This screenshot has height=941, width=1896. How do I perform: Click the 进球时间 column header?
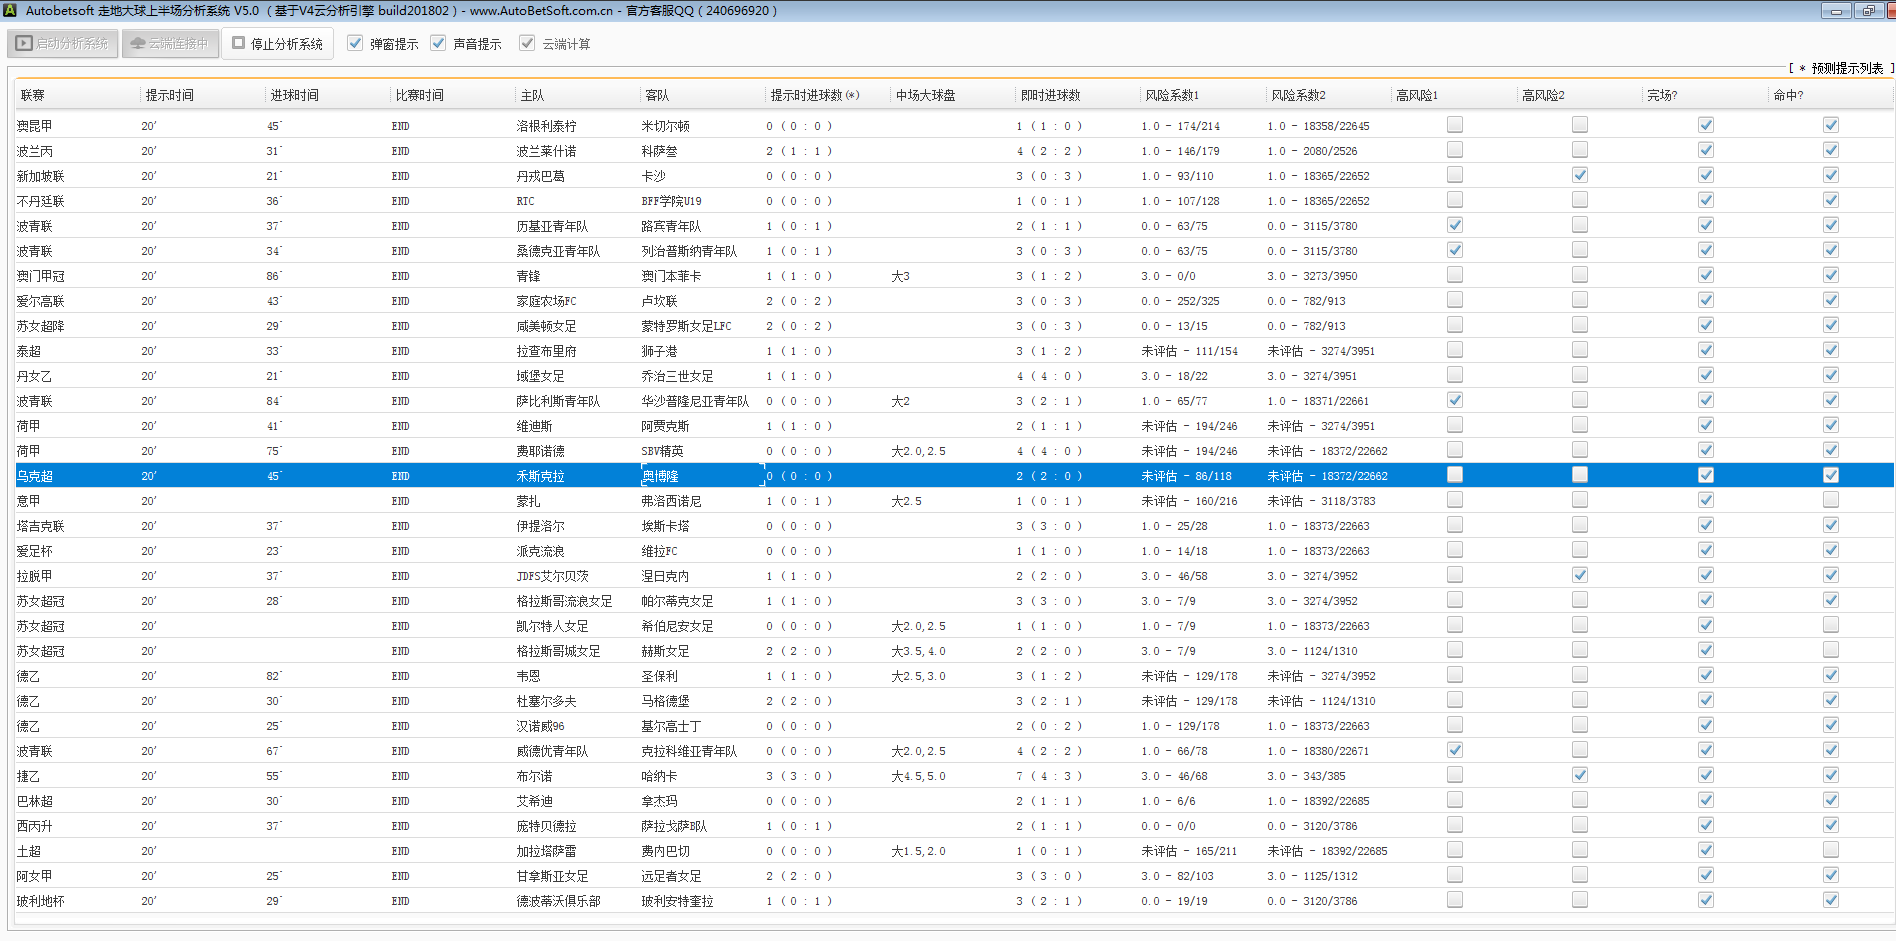pyautogui.click(x=294, y=95)
